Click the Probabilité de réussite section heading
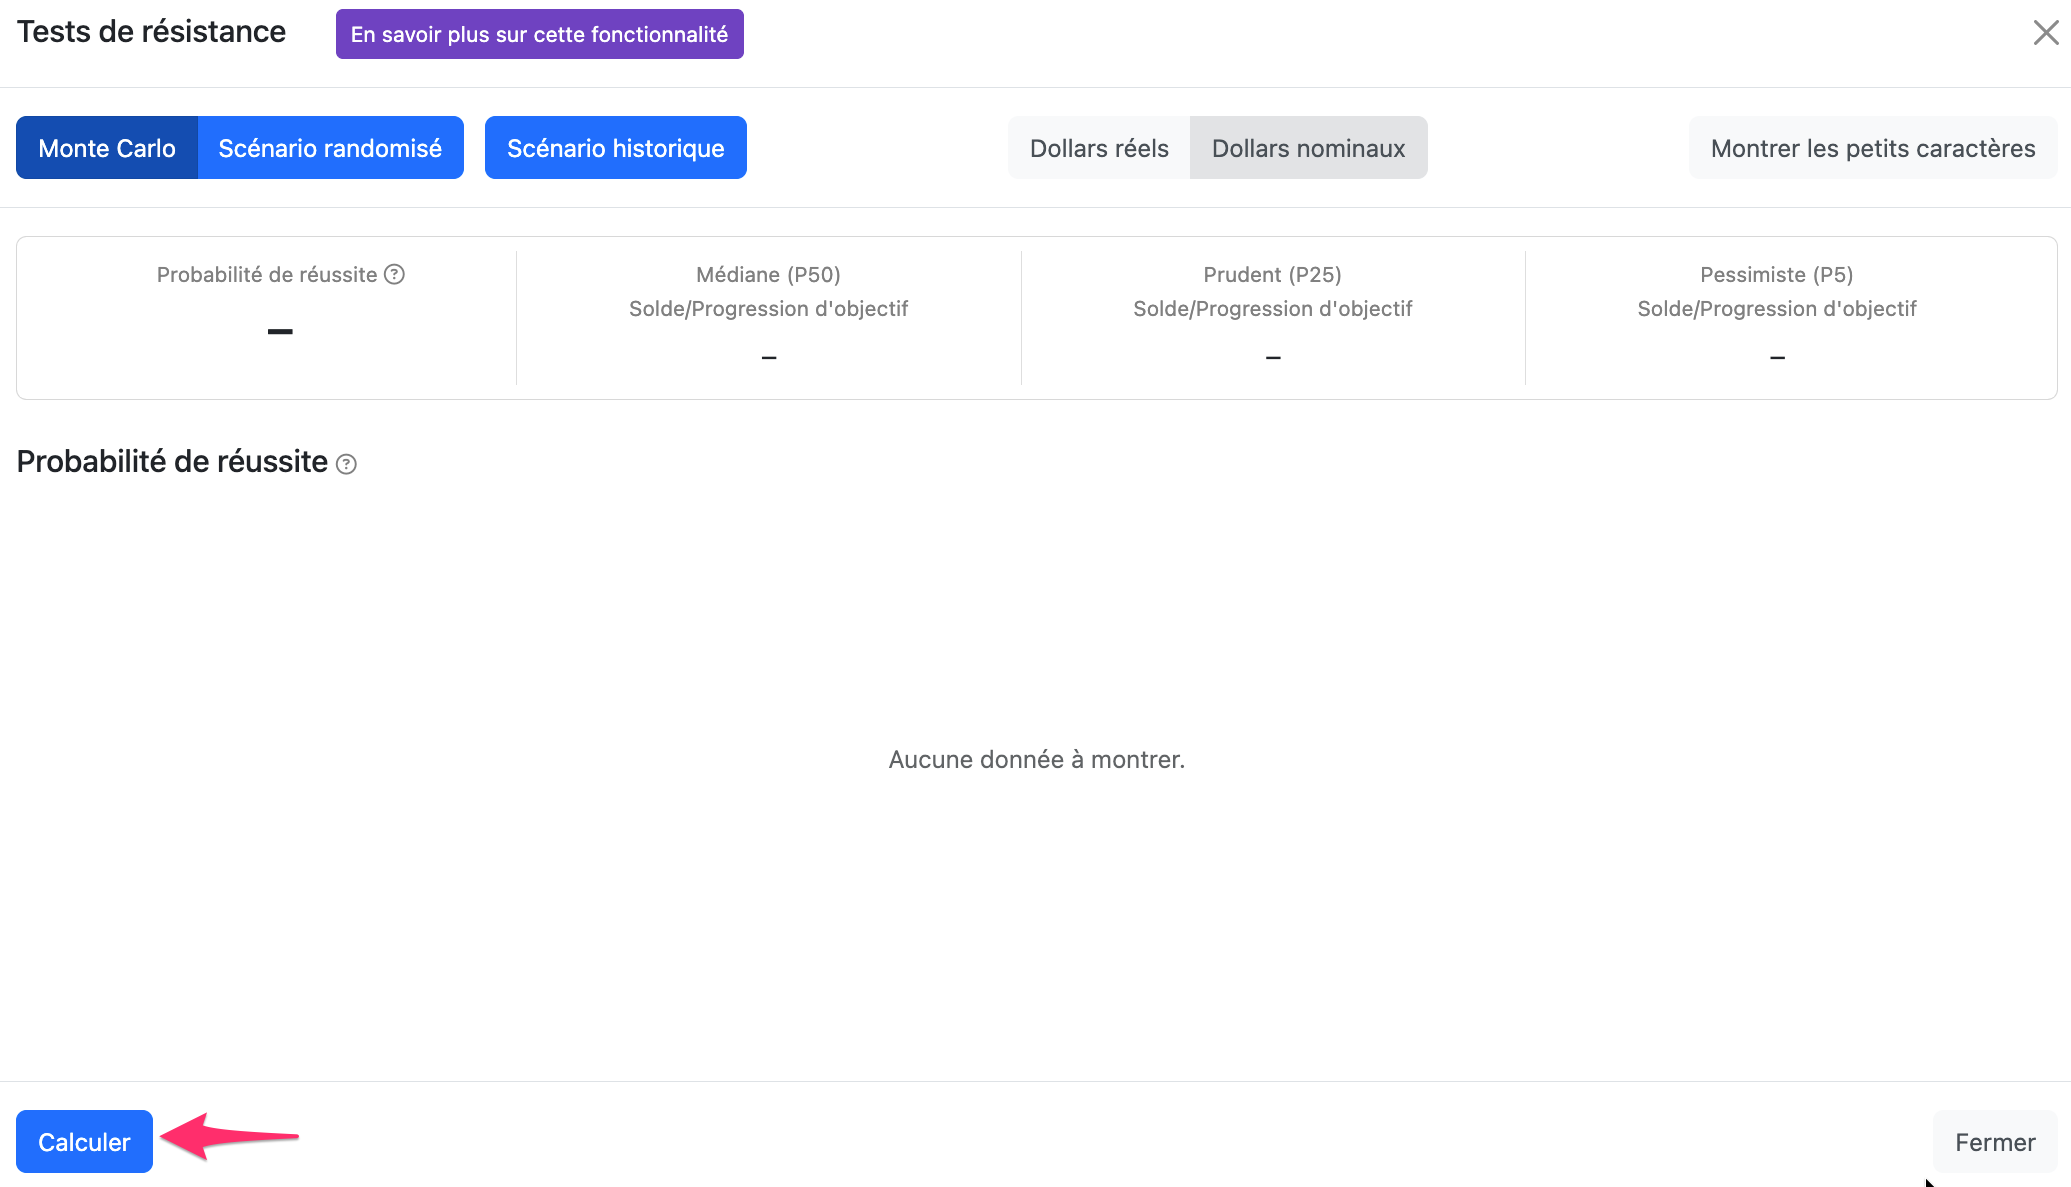Viewport: 2071px width, 1187px height. (172, 462)
